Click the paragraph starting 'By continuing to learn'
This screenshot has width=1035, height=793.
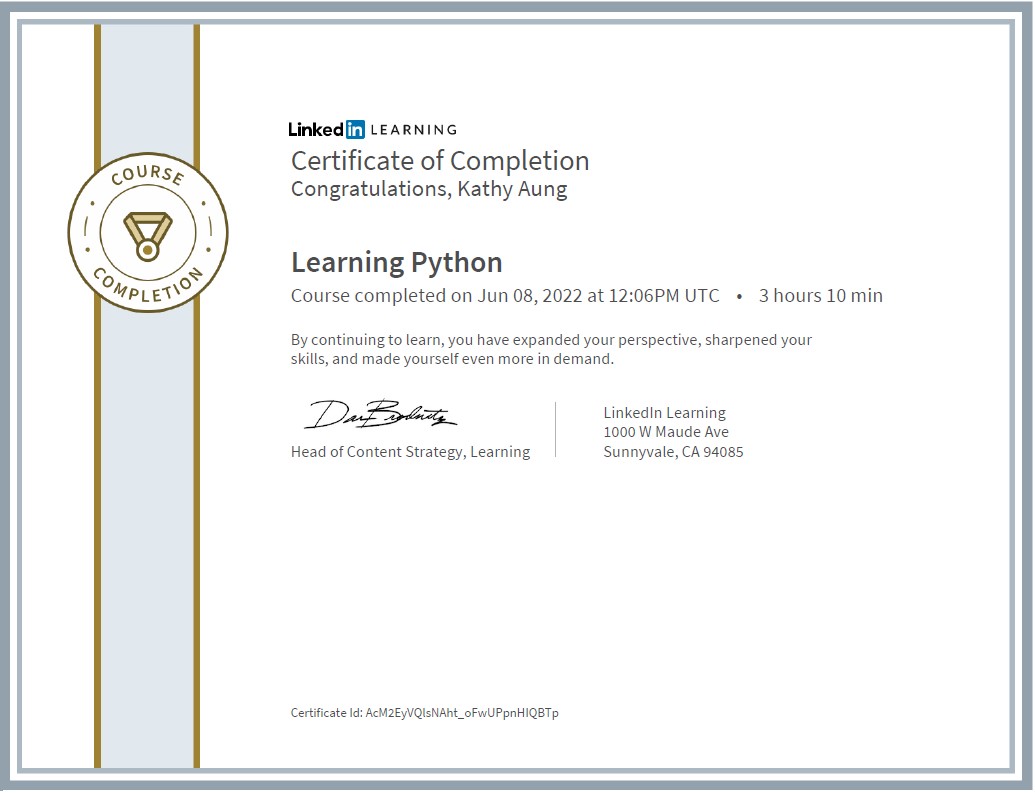[x=551, y=349]
